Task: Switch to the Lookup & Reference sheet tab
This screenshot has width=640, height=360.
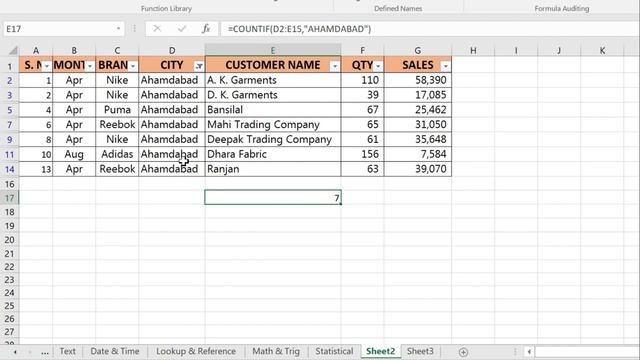Action: tap(196, 351)
